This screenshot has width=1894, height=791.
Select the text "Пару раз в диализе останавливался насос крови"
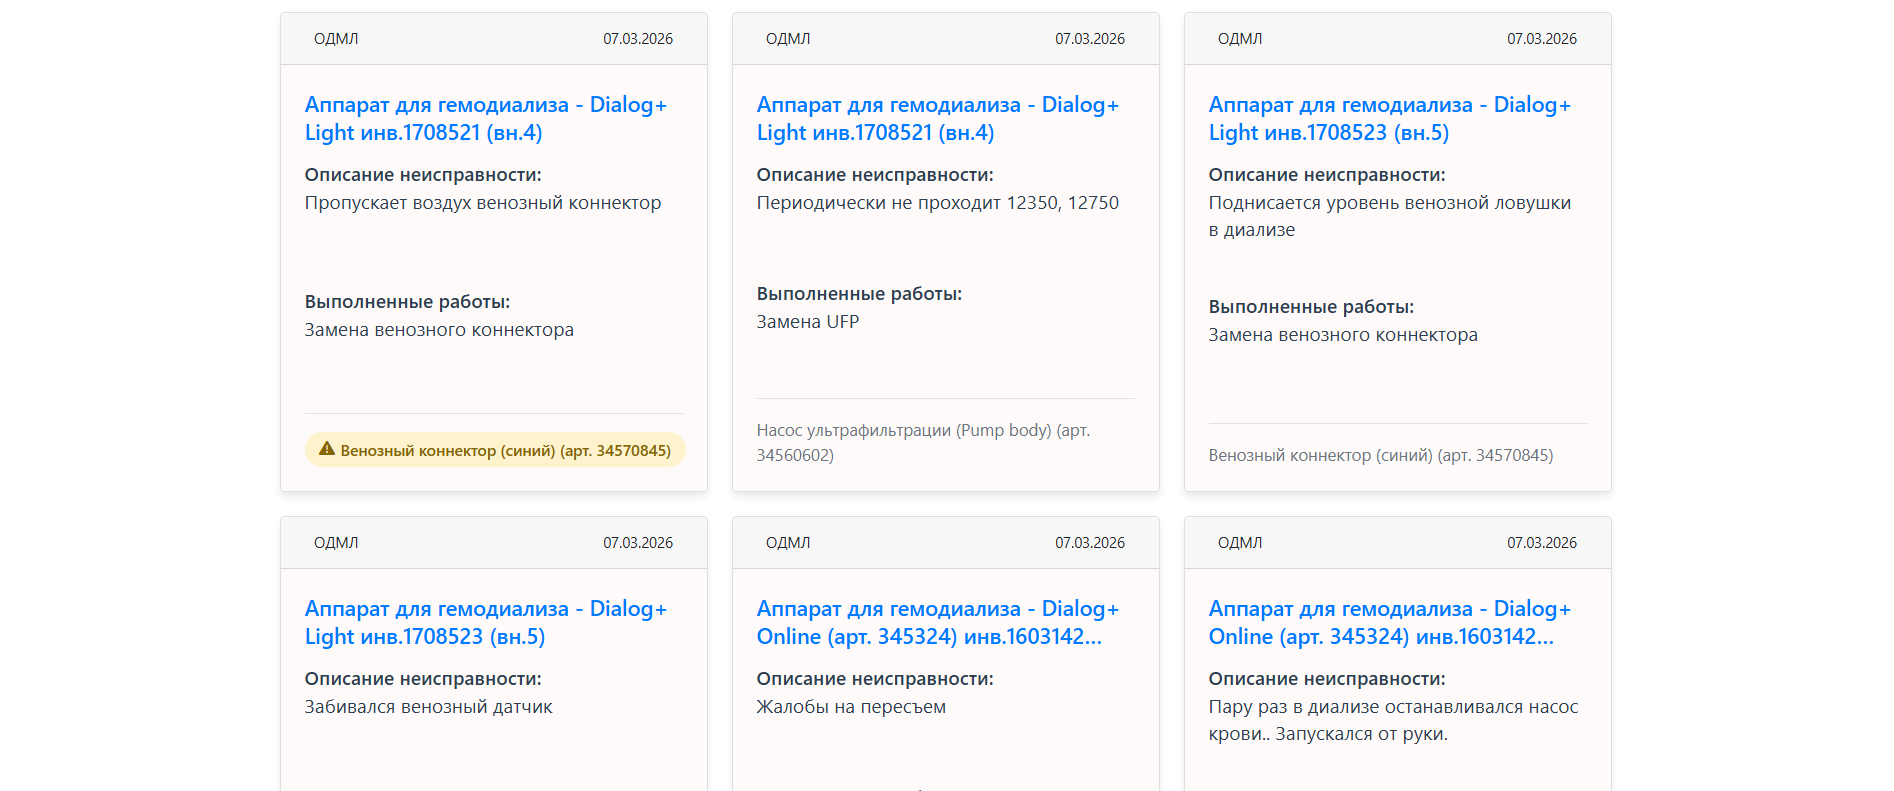1394,720
